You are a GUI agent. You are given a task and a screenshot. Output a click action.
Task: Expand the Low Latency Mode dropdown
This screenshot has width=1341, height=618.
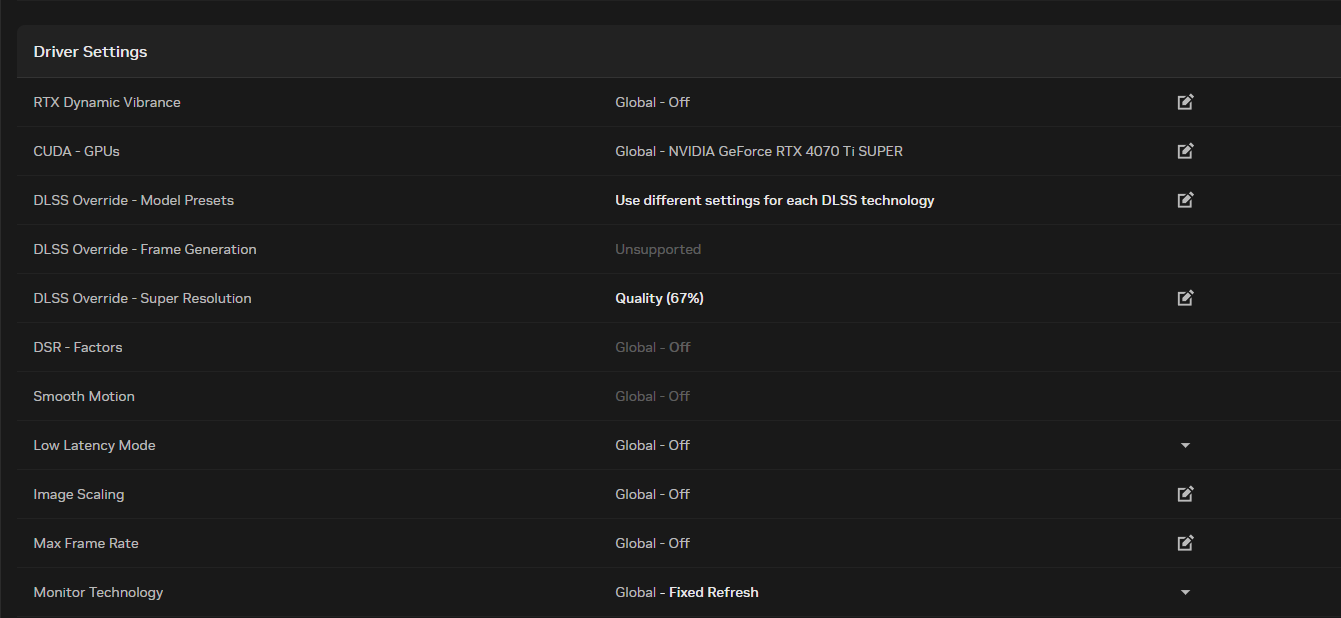1185,445
